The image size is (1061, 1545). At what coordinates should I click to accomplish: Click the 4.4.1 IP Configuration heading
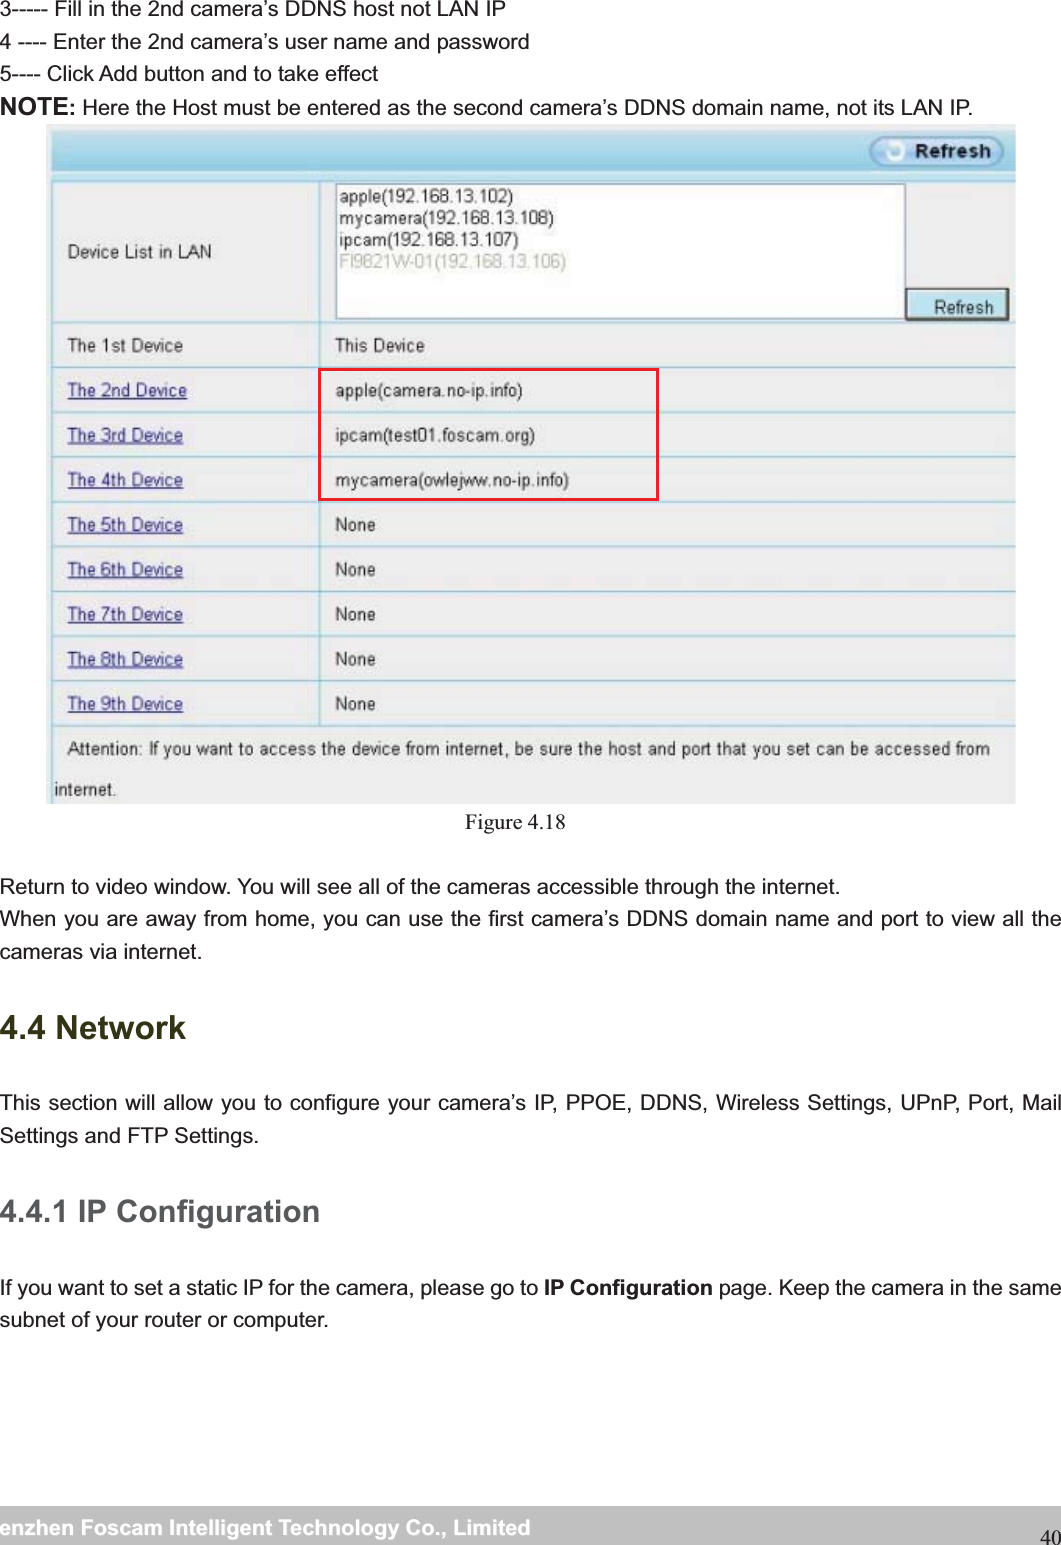coord(160,1212)
